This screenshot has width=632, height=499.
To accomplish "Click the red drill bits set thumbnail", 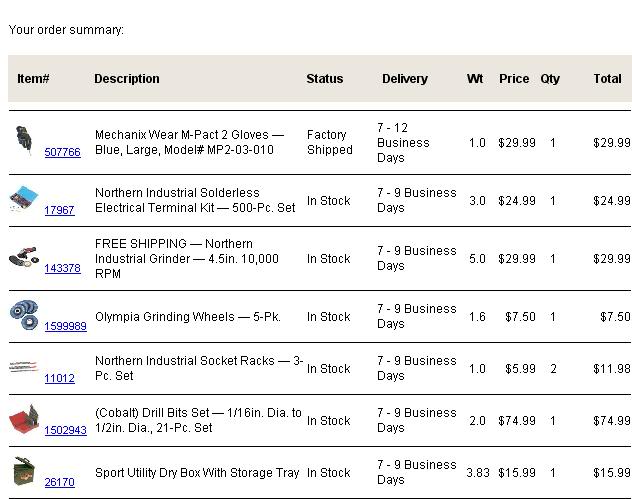I will [x=24, y=419].
